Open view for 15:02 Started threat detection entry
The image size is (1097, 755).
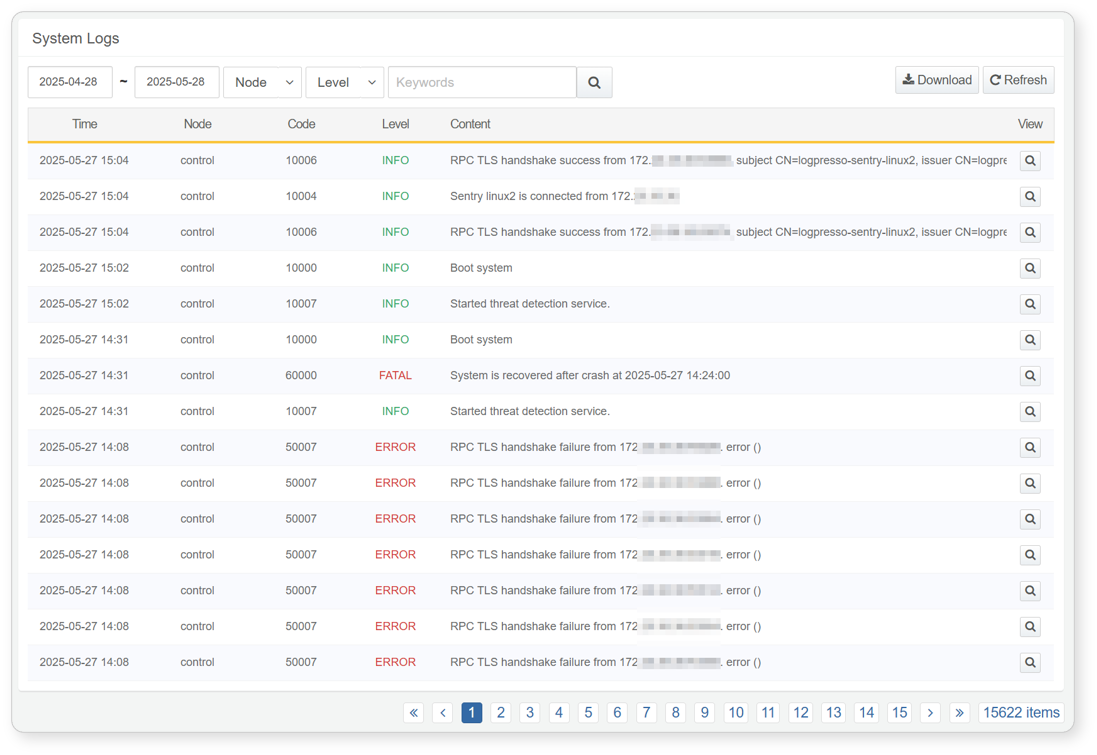(x=1030, y=304)
